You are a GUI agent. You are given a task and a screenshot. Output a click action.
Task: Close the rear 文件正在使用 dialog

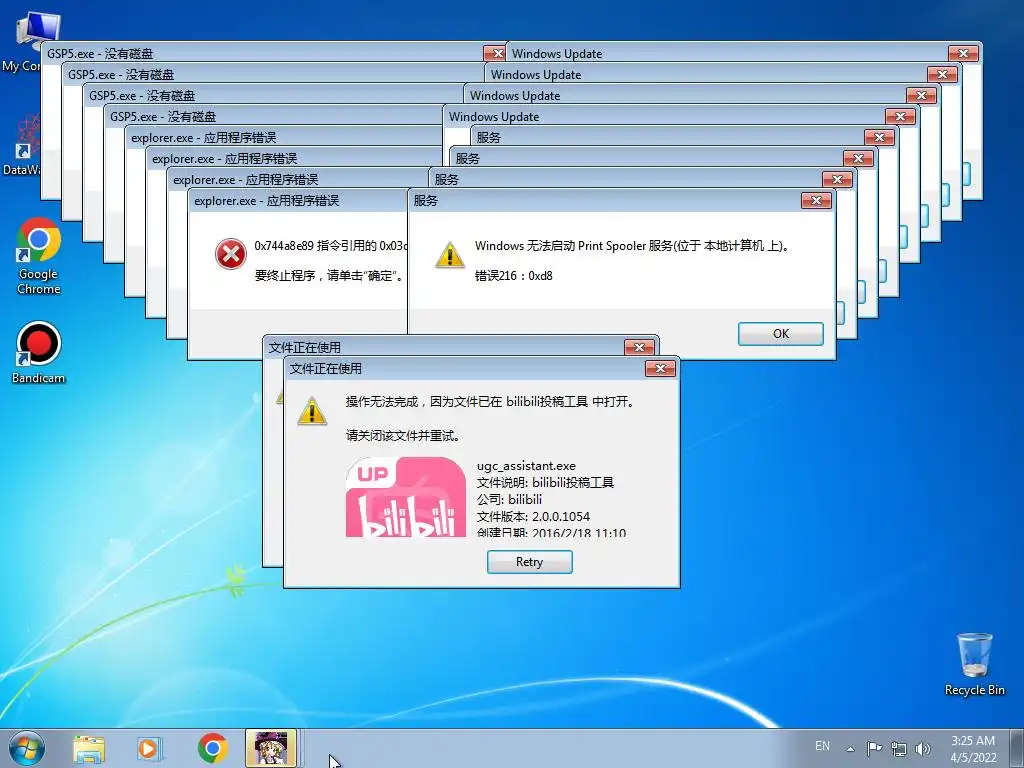(x=639, y=347)
